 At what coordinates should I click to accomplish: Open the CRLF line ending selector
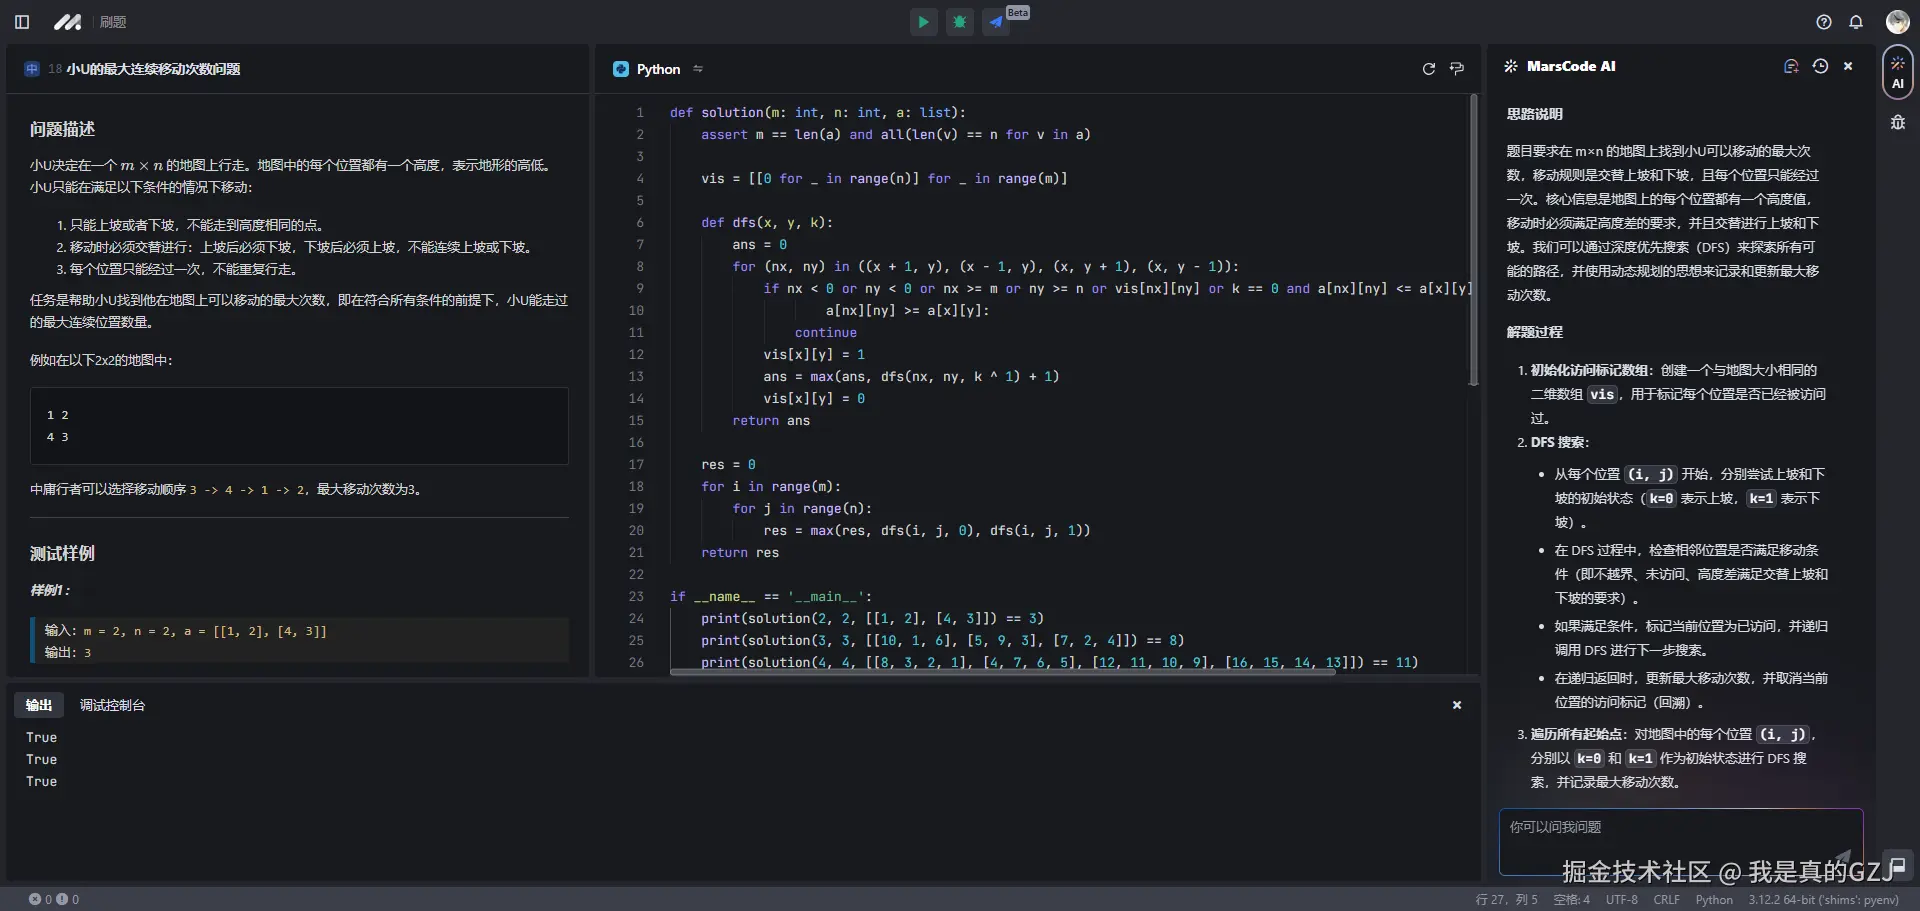pos(1666,900)
